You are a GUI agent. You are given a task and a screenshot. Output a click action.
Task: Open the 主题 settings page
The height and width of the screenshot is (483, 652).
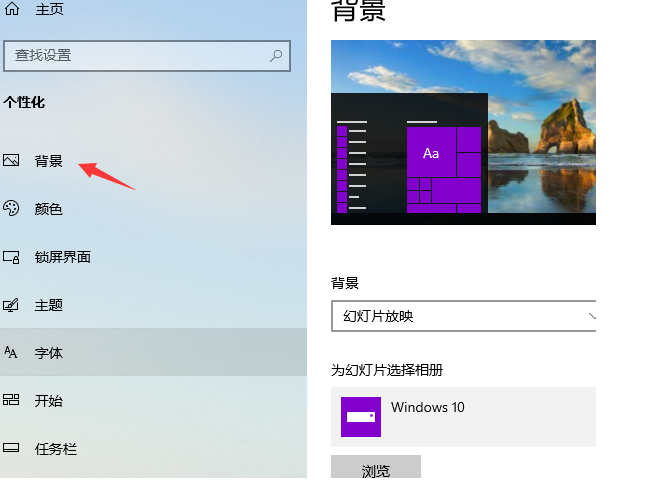pos(49,305)
